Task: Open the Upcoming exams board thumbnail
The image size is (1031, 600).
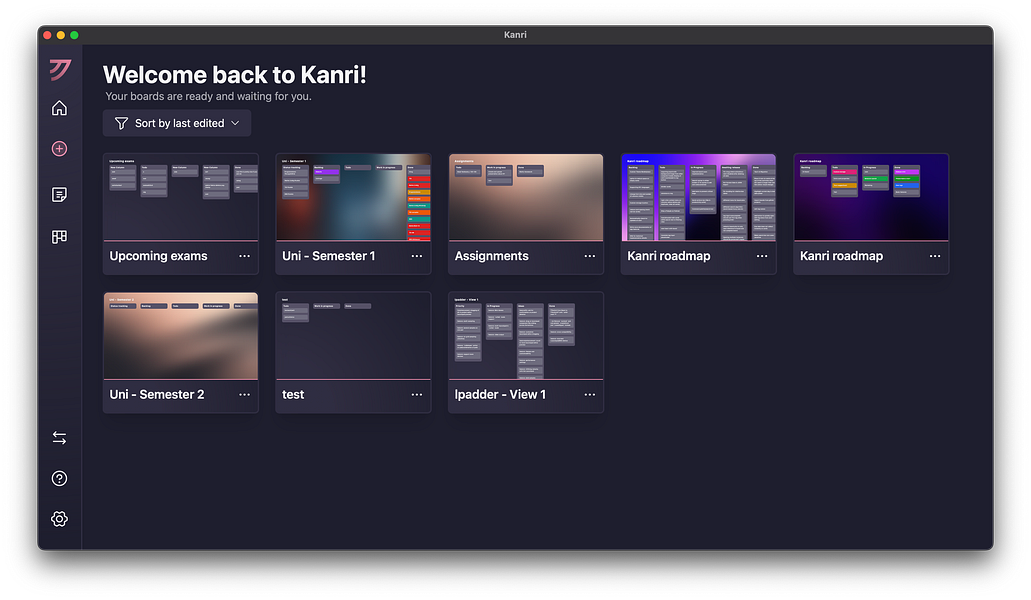Action: point(181,197)
